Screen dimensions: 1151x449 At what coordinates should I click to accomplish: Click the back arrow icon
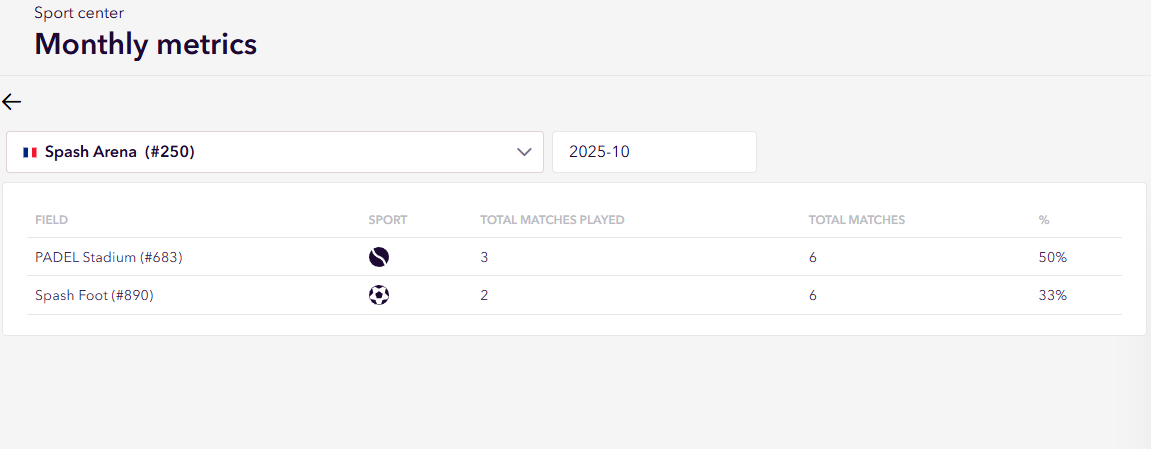pyautogui.click(x=12, y=102)
